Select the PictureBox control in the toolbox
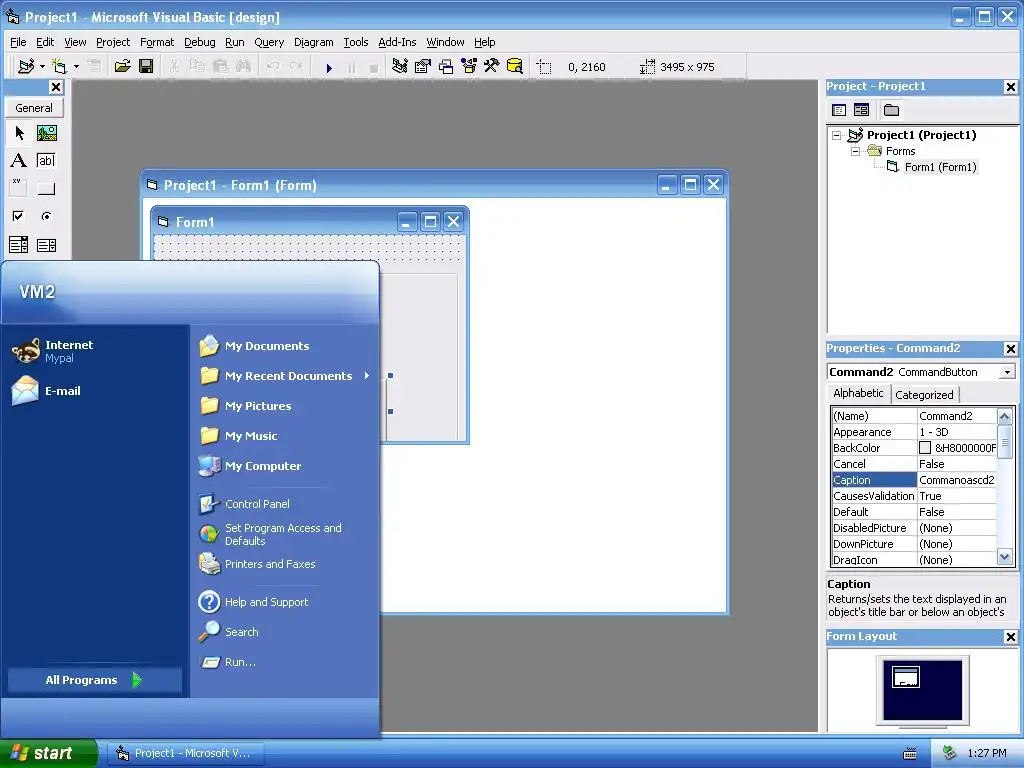This screenshot has width=1024, height=768. [46, 133]
